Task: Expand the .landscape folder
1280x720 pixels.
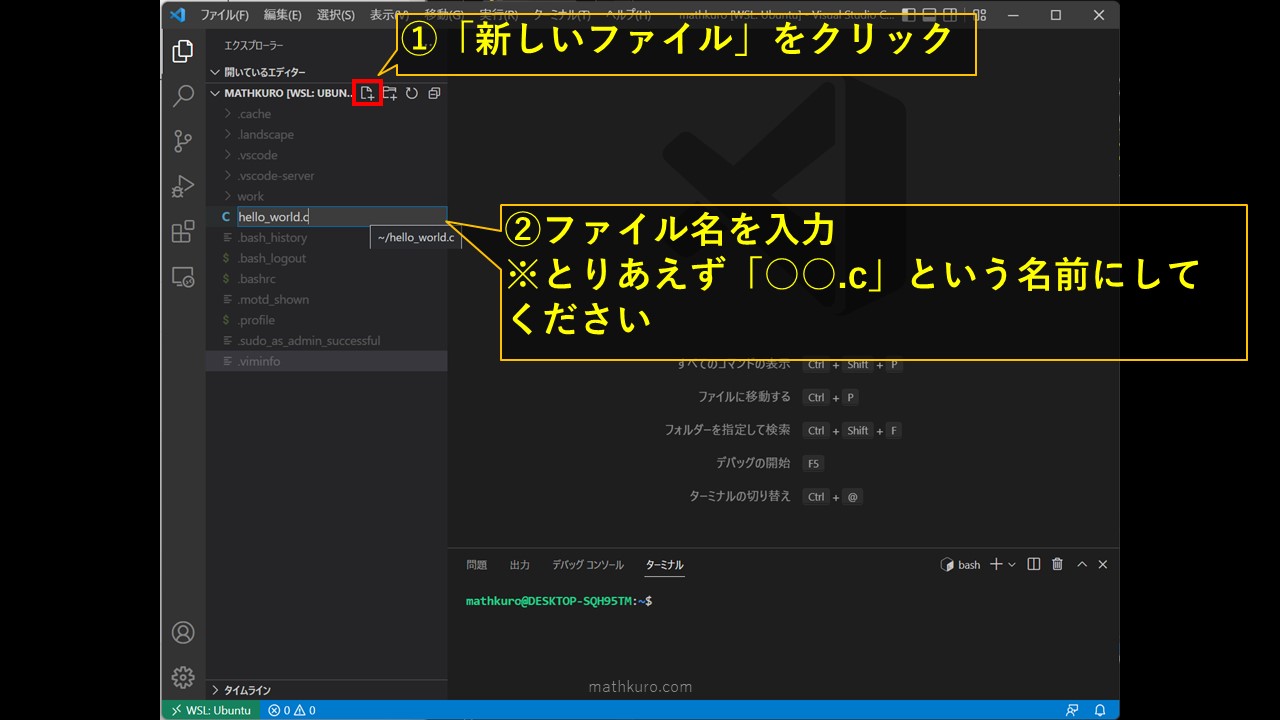Action: click(x=326, y=134)
